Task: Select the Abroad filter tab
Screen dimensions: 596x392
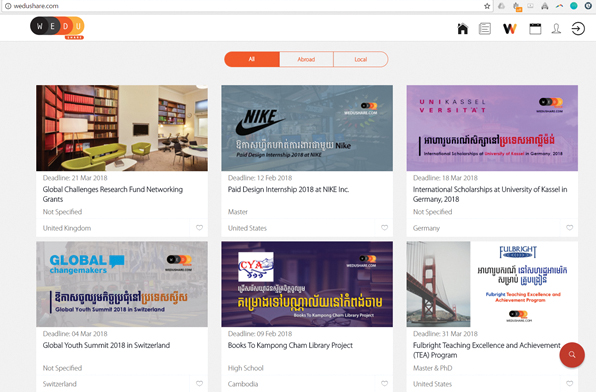Action: point(306,59)
